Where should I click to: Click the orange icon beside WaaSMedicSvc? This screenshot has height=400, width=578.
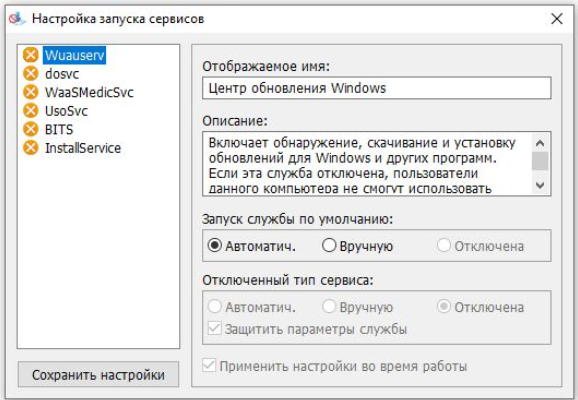click(31, 92)
